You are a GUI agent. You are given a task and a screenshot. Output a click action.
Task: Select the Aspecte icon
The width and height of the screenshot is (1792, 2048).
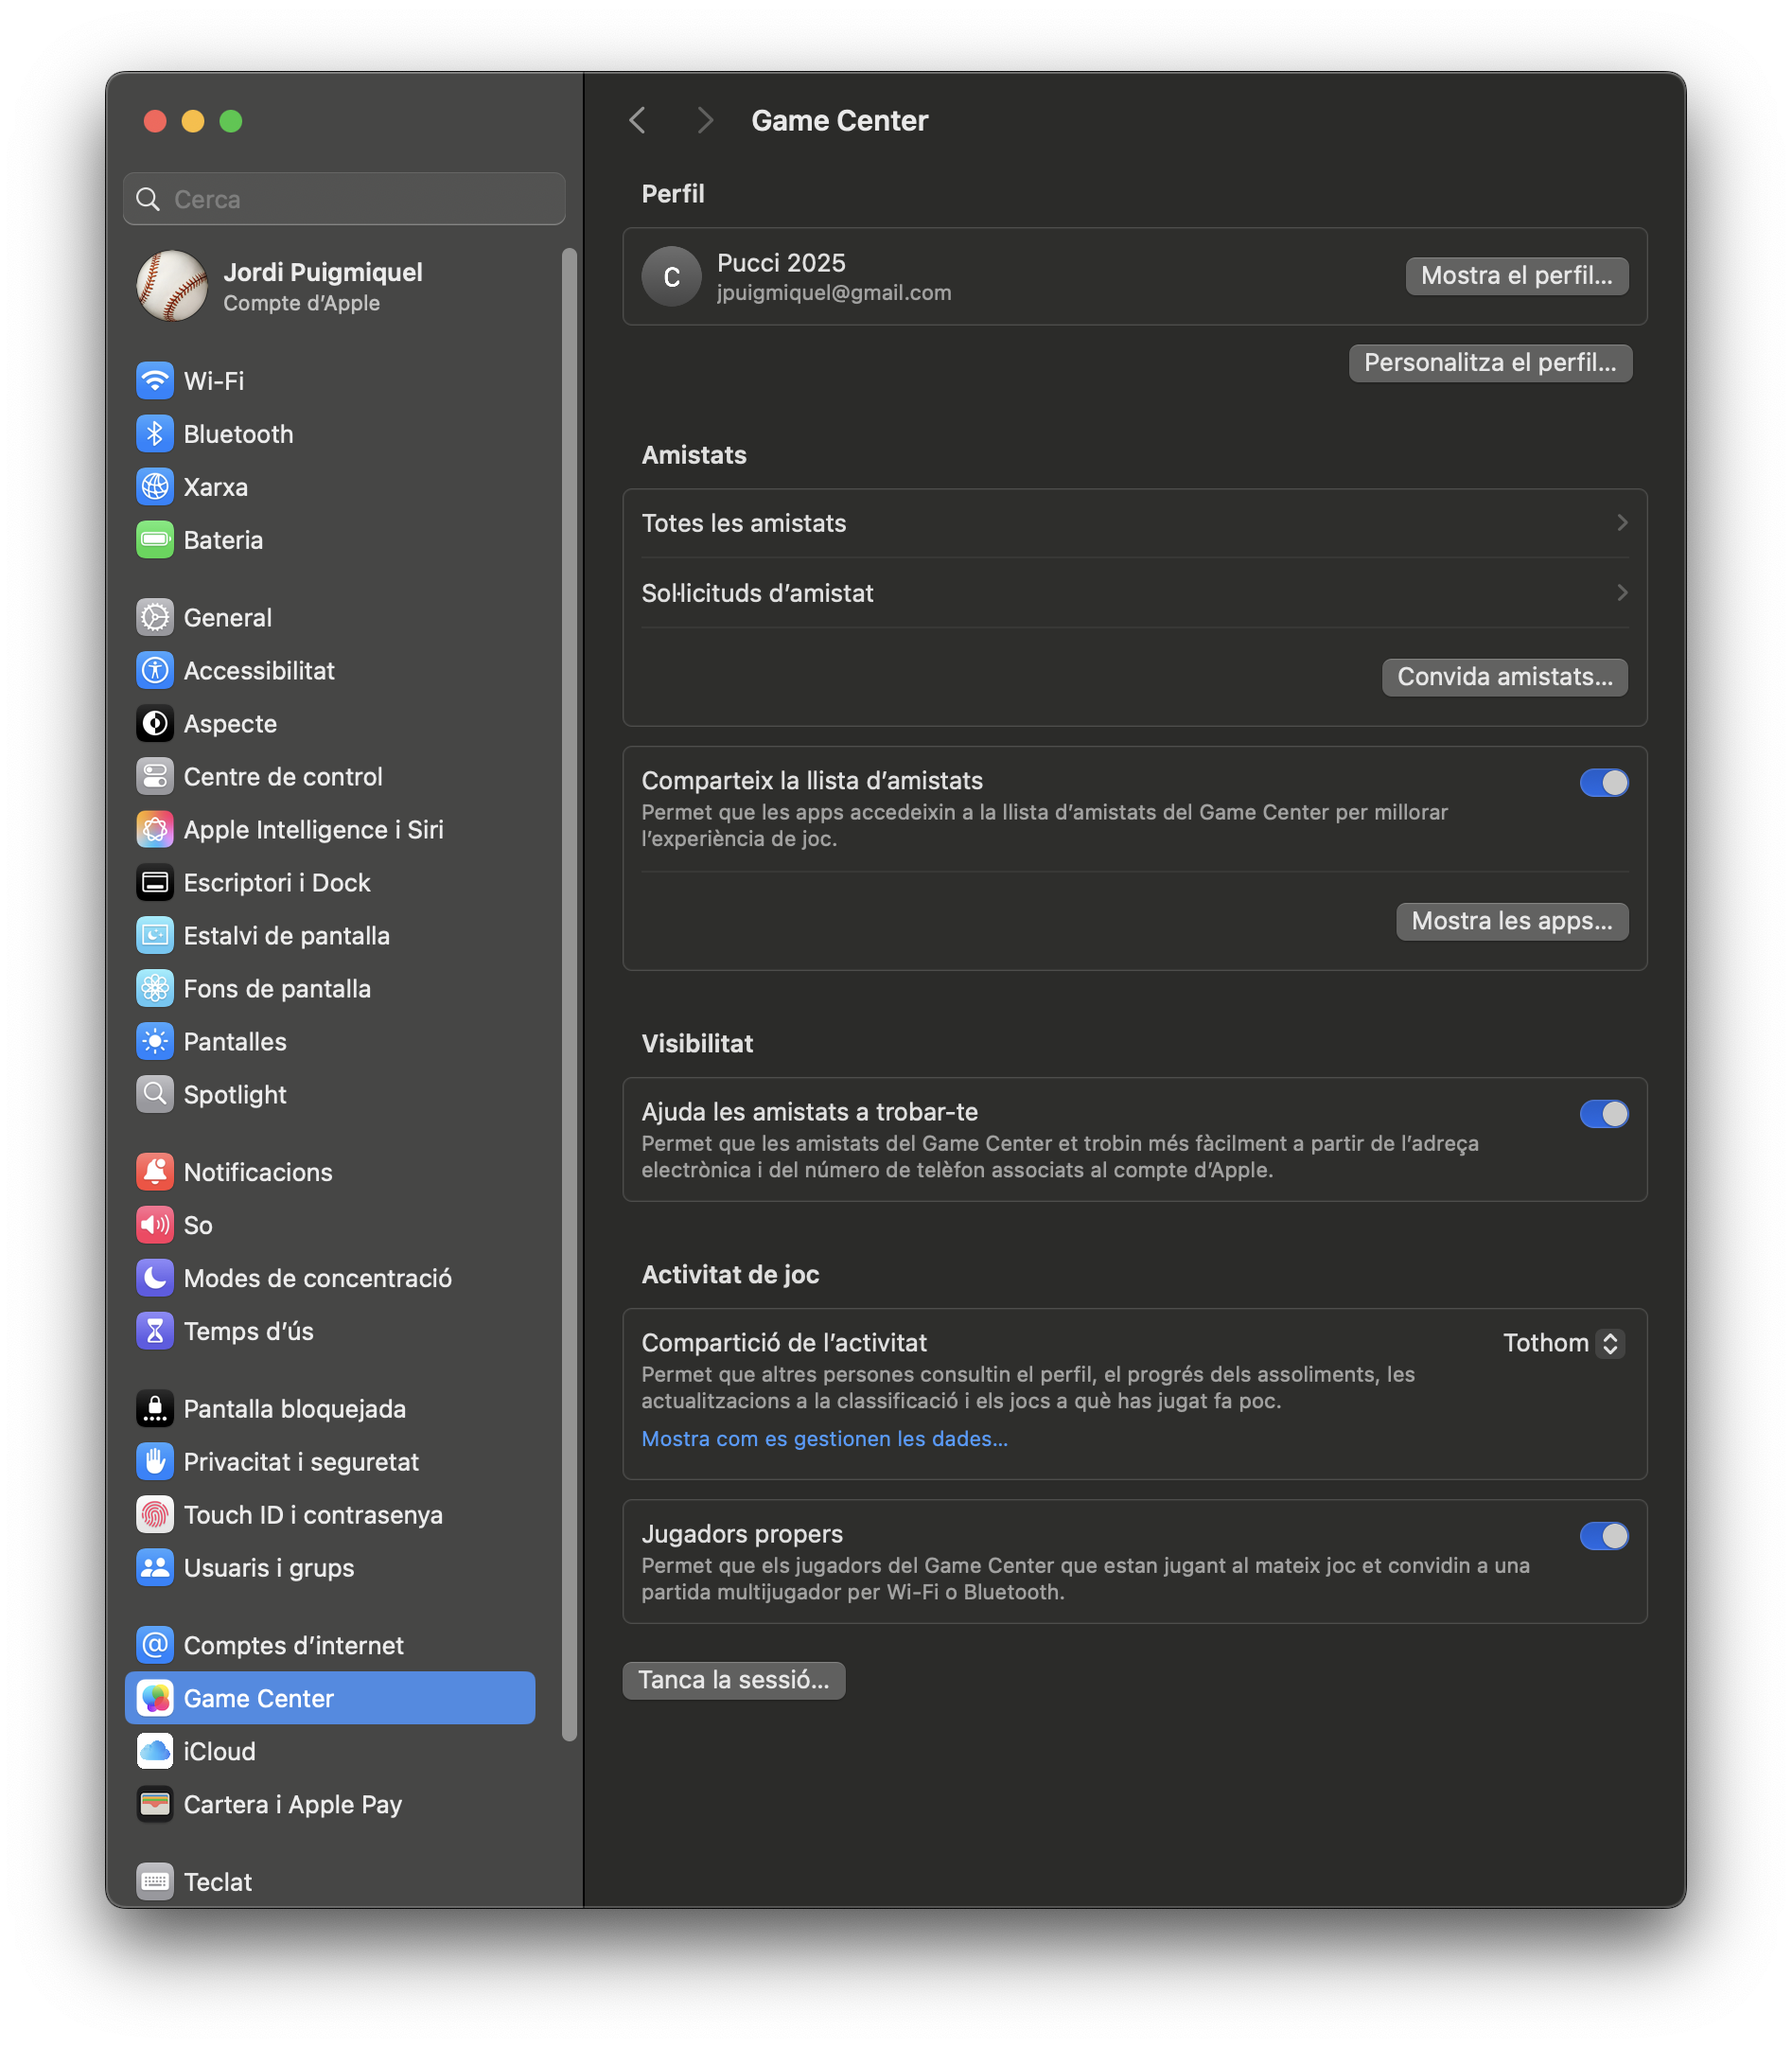155,724
